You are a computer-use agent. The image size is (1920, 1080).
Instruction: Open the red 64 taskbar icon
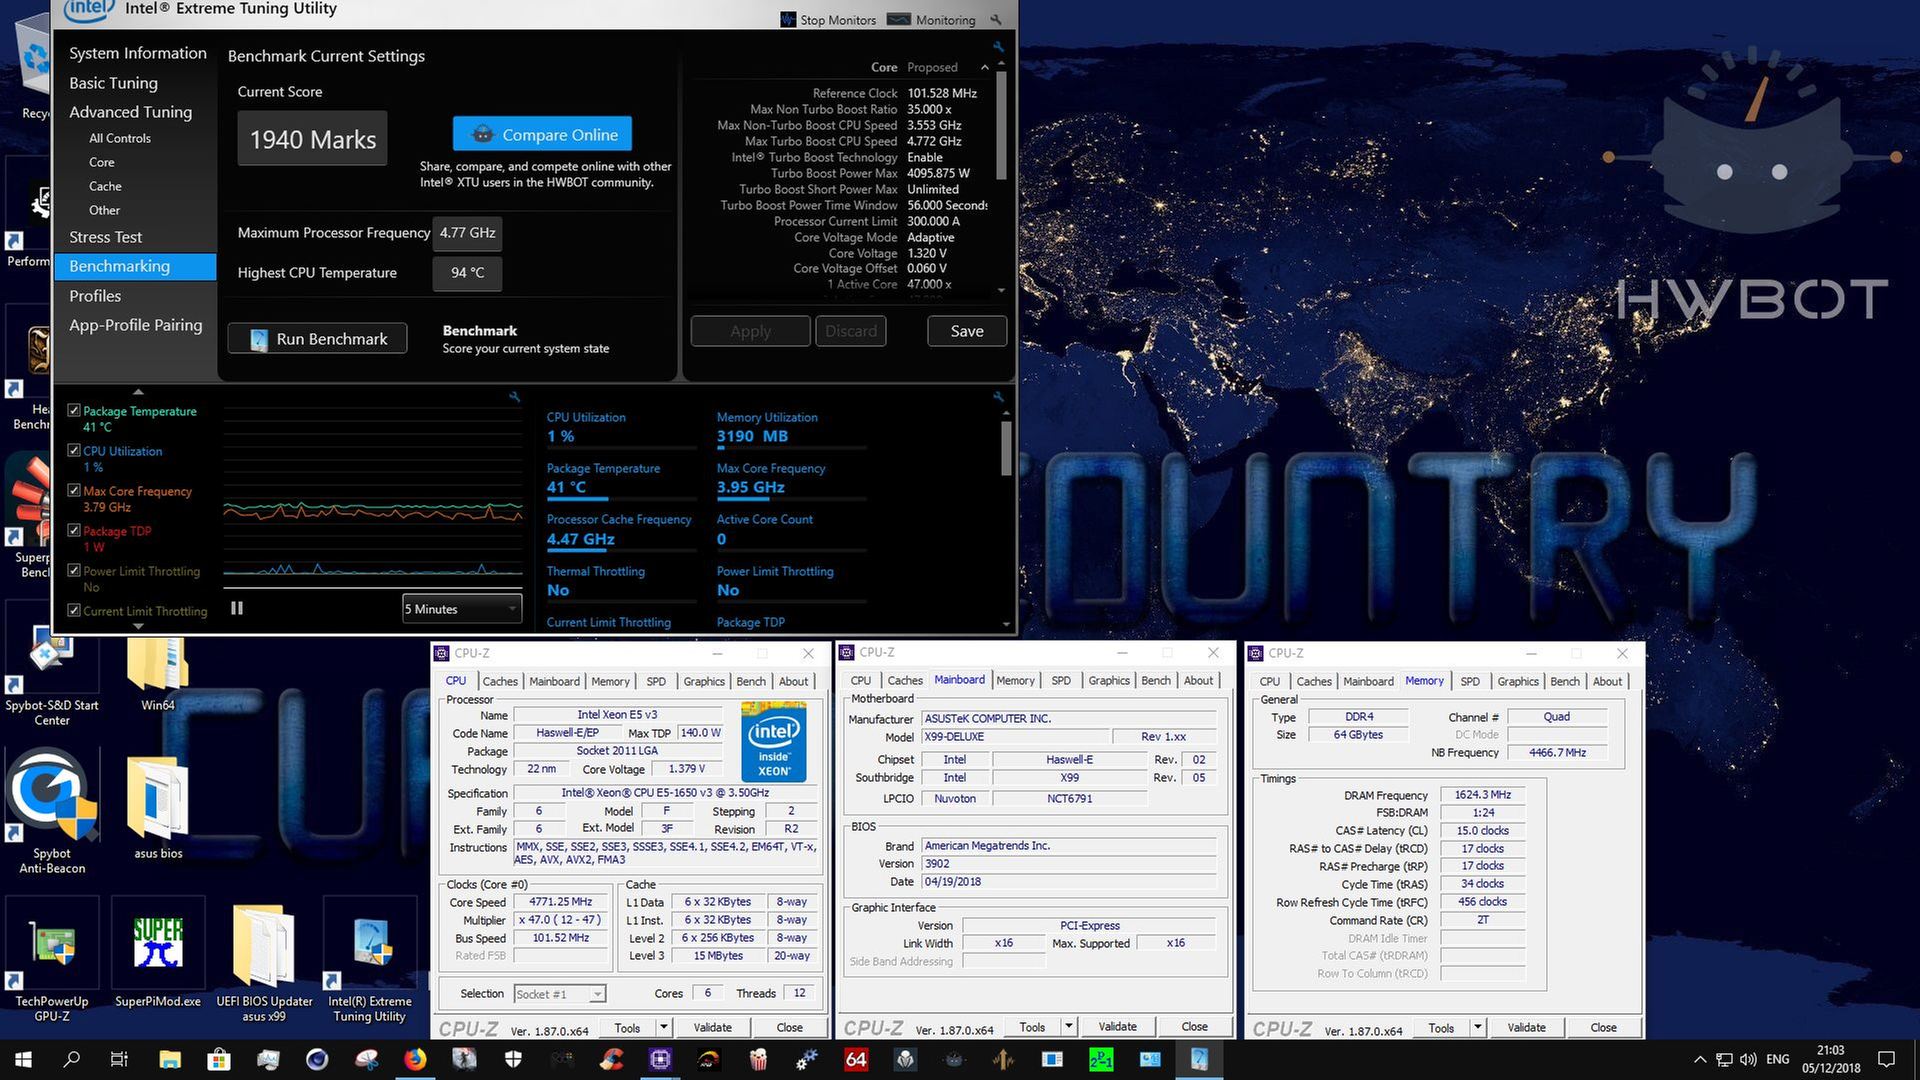coord(856,1059)
